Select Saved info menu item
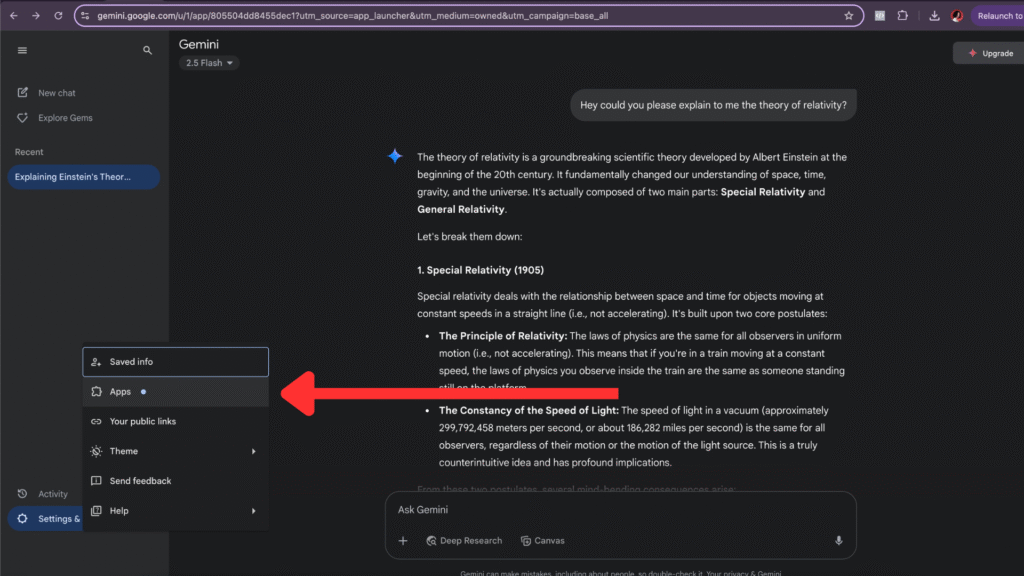Screen dimensions: 1024x576 pos(176,362)
